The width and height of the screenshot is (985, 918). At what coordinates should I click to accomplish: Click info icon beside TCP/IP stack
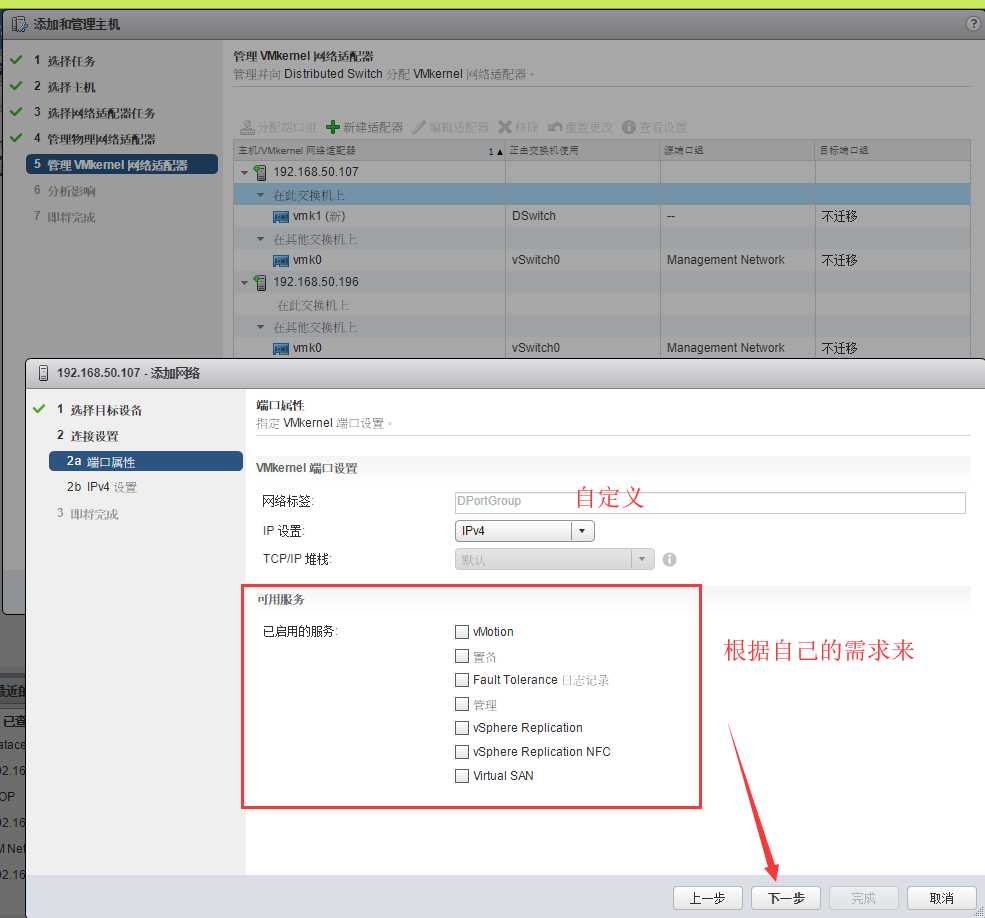670,559
